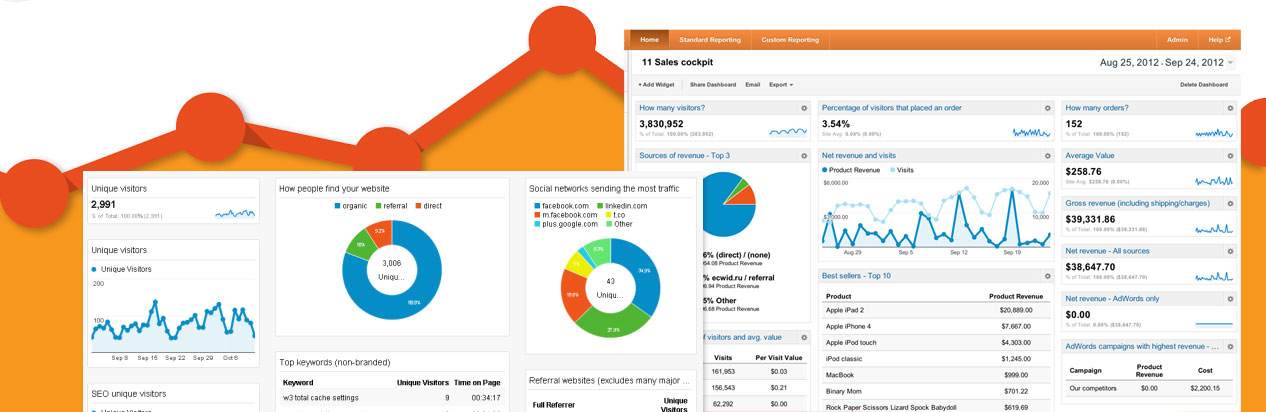
Task: Click the organic legend color swatch
Action: click(x=337, y=205)
